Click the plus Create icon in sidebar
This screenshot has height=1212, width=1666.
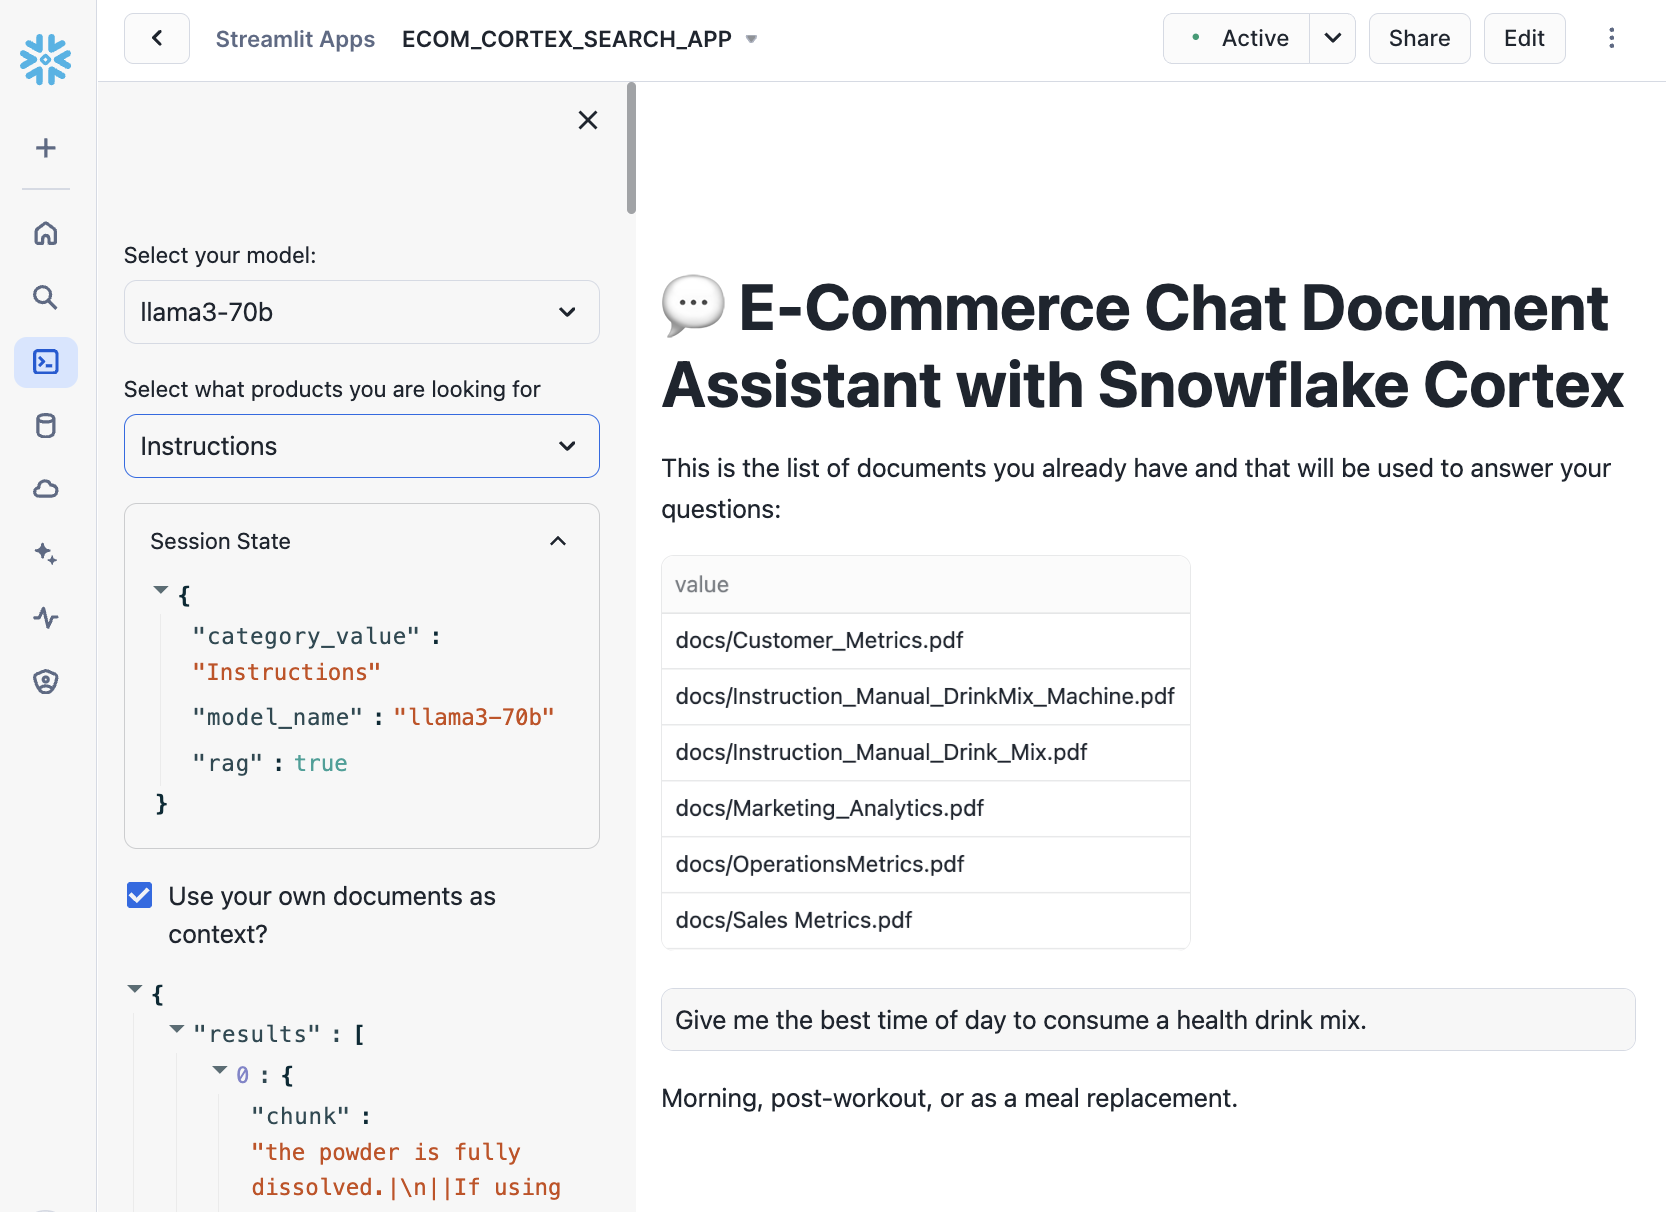click(x=46, y=148)
